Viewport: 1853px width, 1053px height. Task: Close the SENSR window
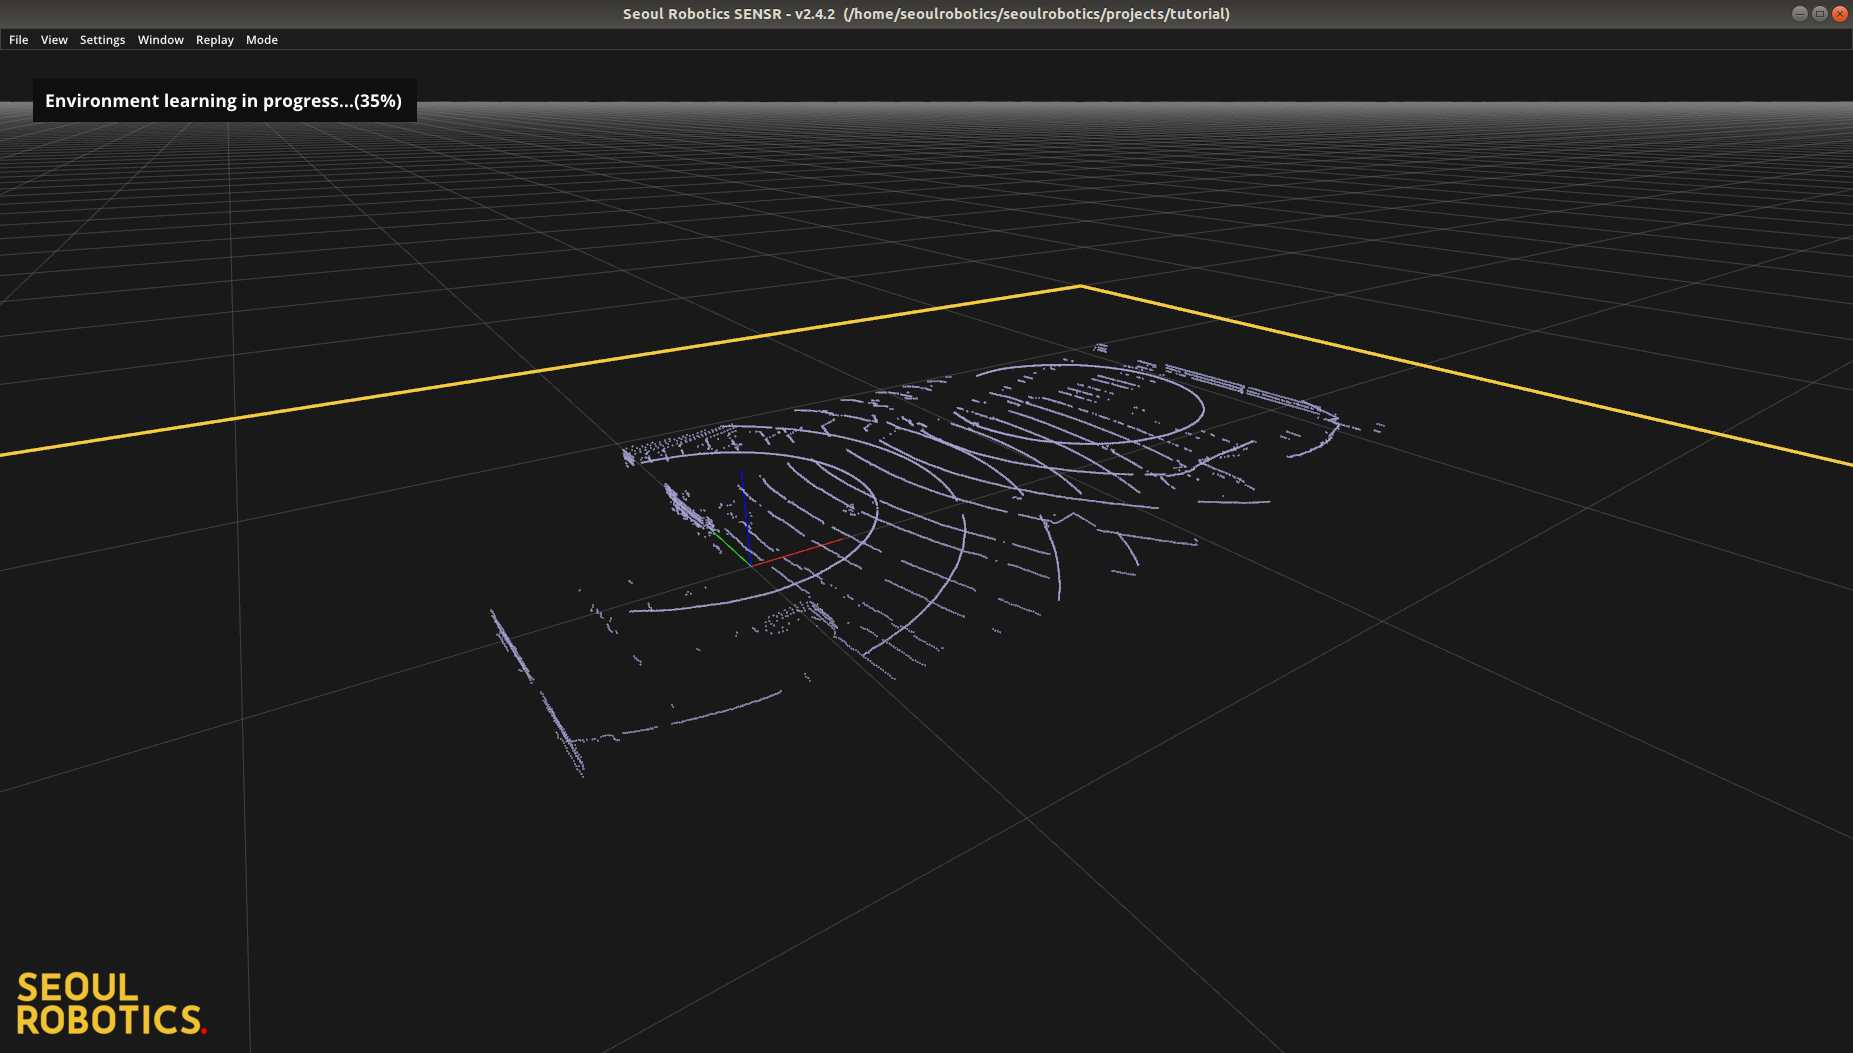[1839, 14]
